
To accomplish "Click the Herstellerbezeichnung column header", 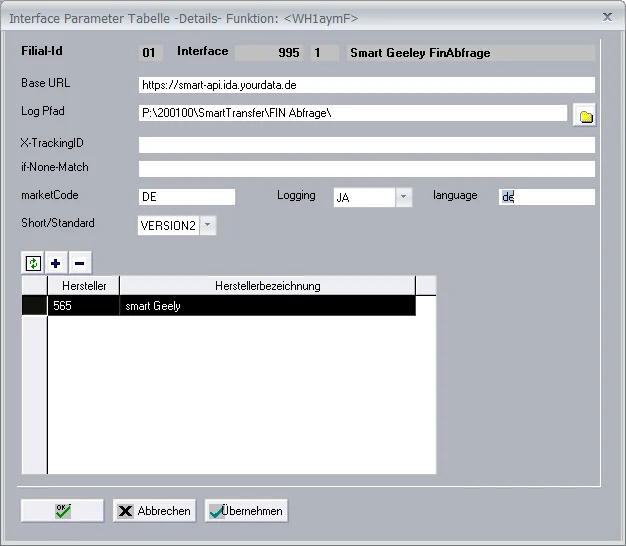I will pyautogui.click(x=267, y=286).
